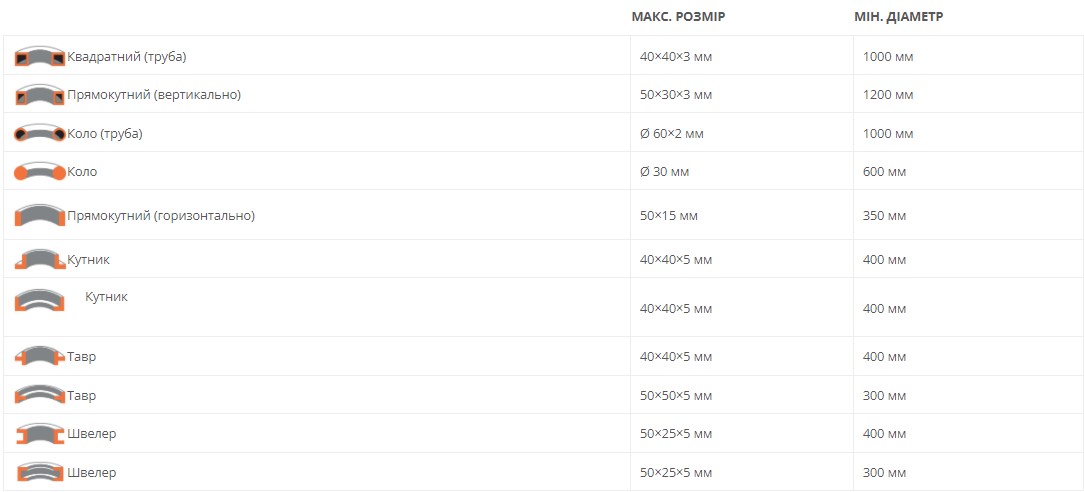This screenshot has width=1084, height=492.
Task: Click the Тавр icon in the 50×50×5 row
Action: coord(40,395)
